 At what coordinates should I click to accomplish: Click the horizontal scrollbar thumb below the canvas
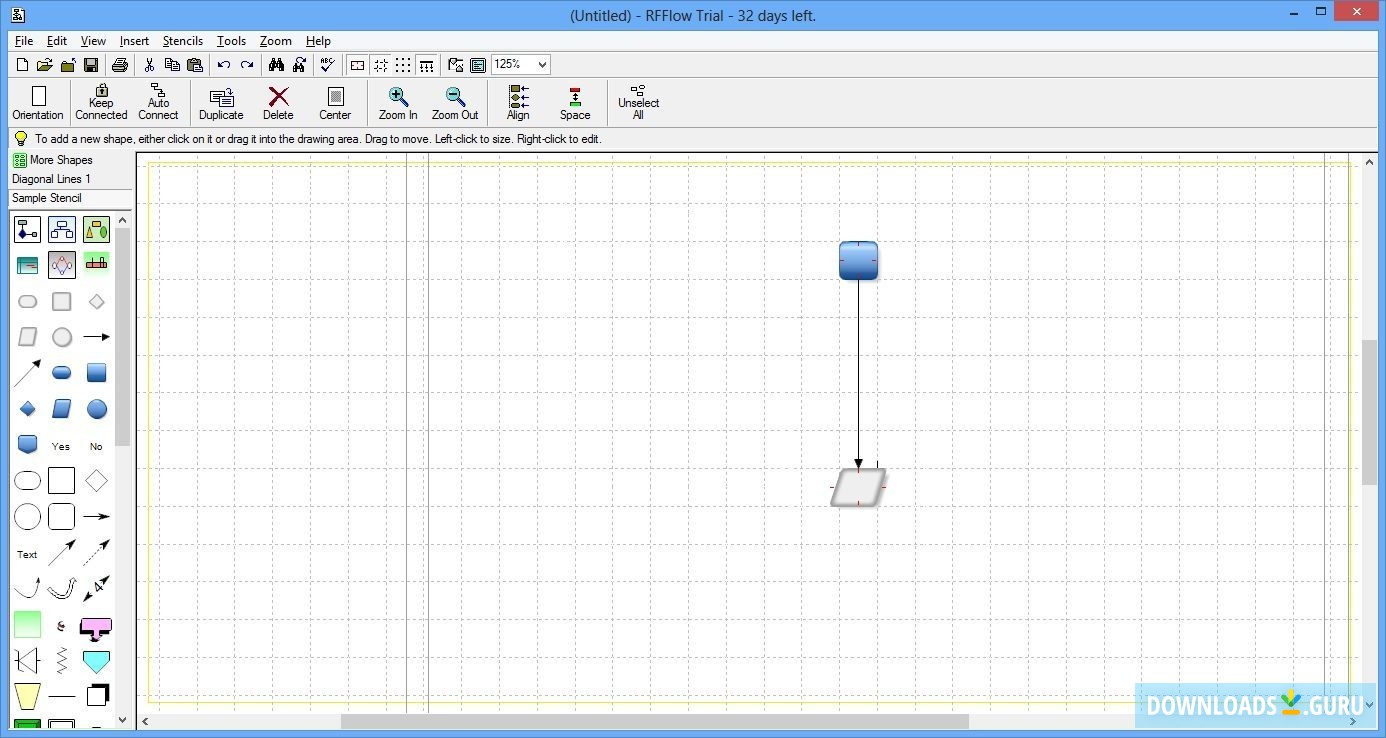654,721
